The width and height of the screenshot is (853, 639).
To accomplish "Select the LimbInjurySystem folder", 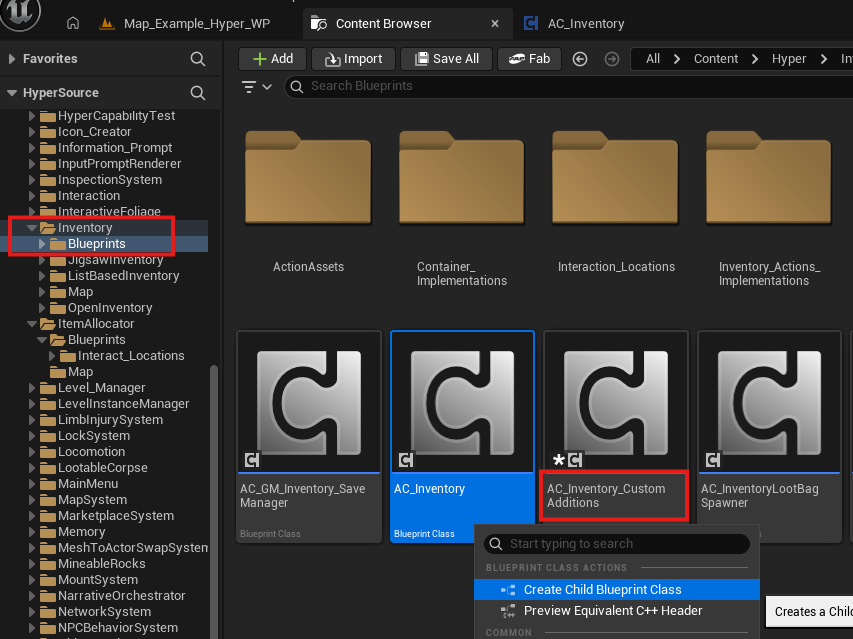I will coord(110,420).
